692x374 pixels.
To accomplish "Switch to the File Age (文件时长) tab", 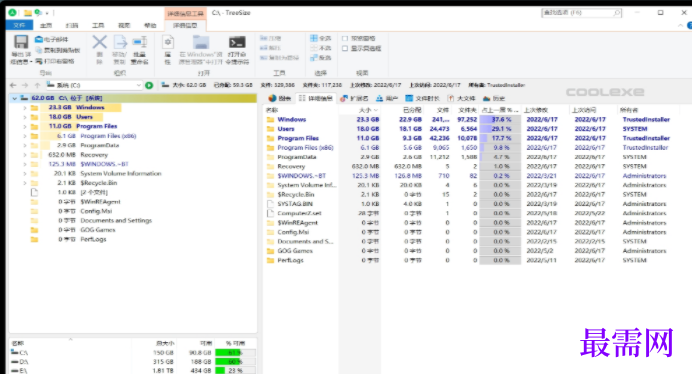I will point(422,98).
